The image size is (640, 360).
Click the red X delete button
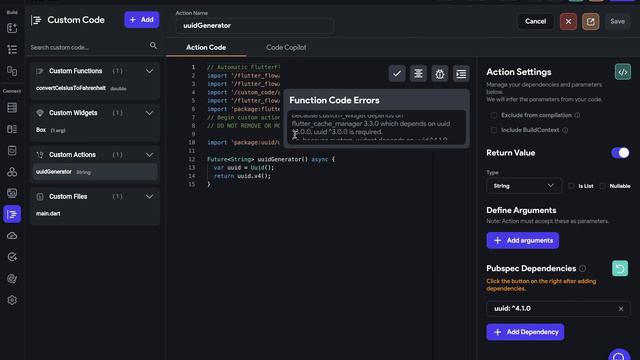[x=568, y=21]
